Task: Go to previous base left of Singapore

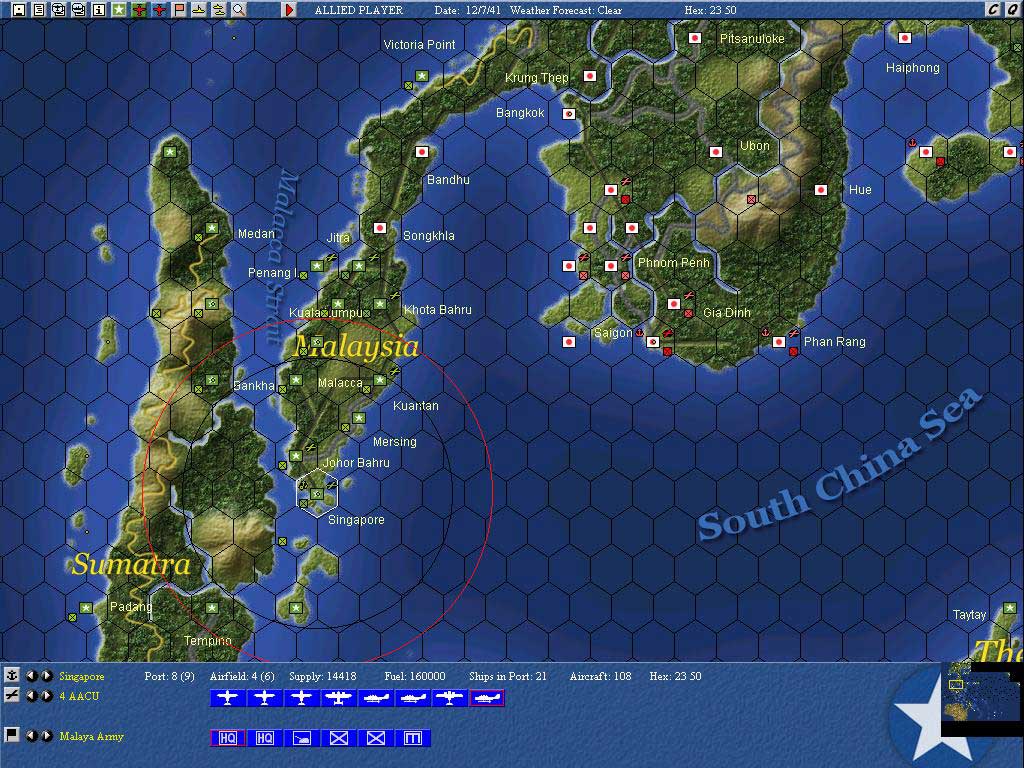Action: tap(31, 675)
